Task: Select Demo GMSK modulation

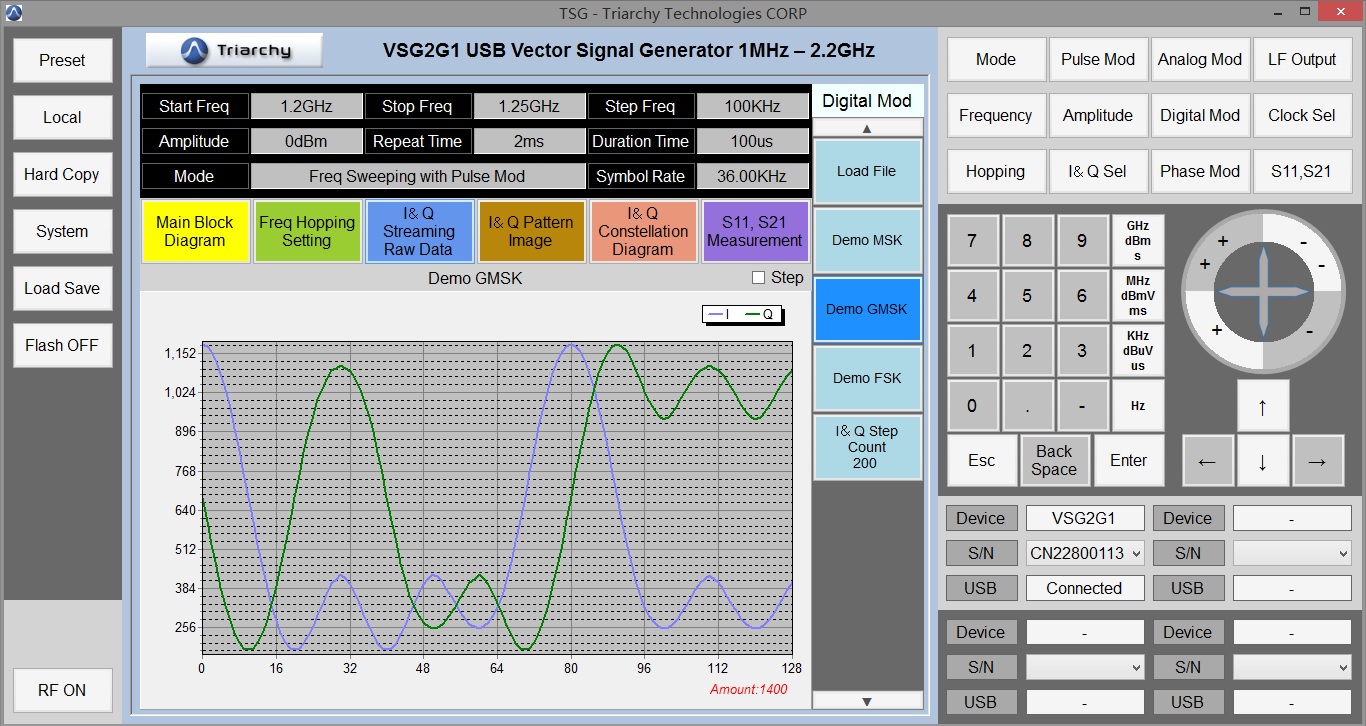Action: coord(867,309)
